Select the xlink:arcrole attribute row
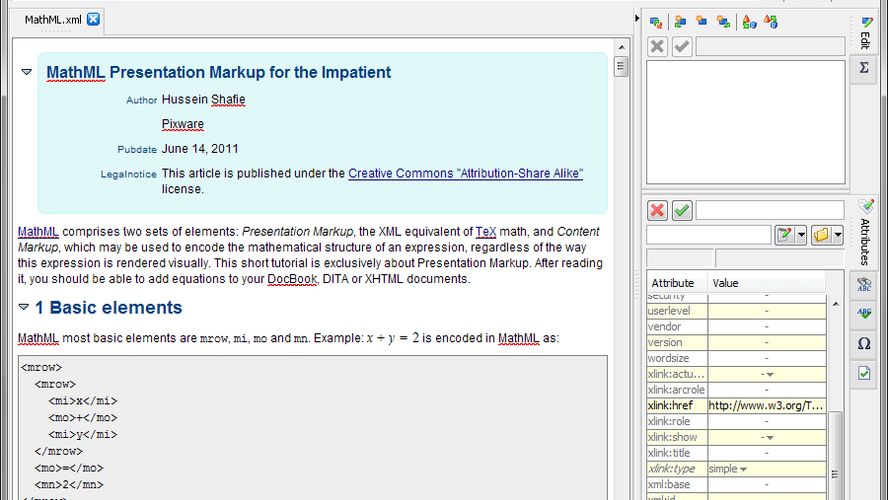 coord(736,390)
